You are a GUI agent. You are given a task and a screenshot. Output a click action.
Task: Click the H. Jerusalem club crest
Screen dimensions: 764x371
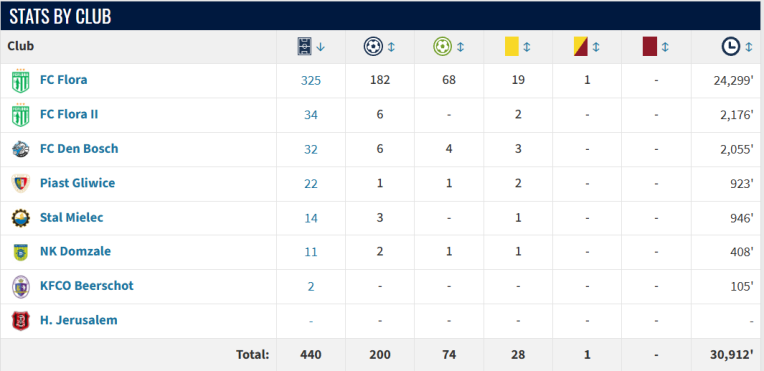[x=20, y=321]
